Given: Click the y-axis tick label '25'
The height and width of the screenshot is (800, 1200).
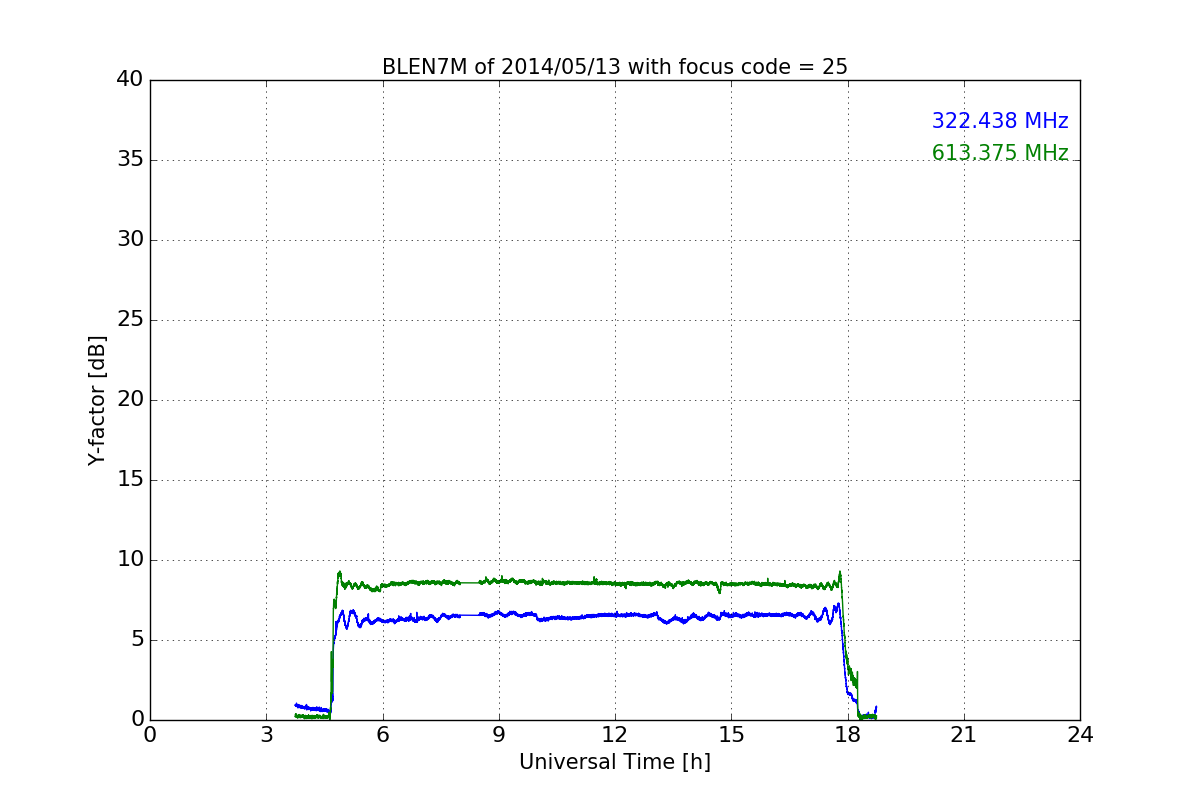Looking at the screenshot, I should pyautogui.click(x=130, y=320).
